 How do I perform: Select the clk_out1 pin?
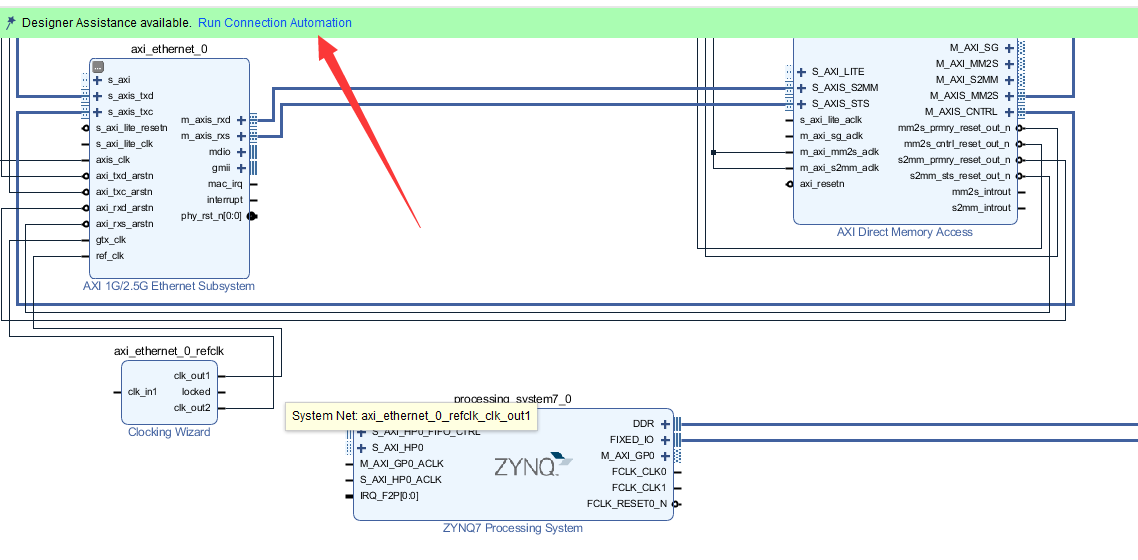click(x=192, y=376)
